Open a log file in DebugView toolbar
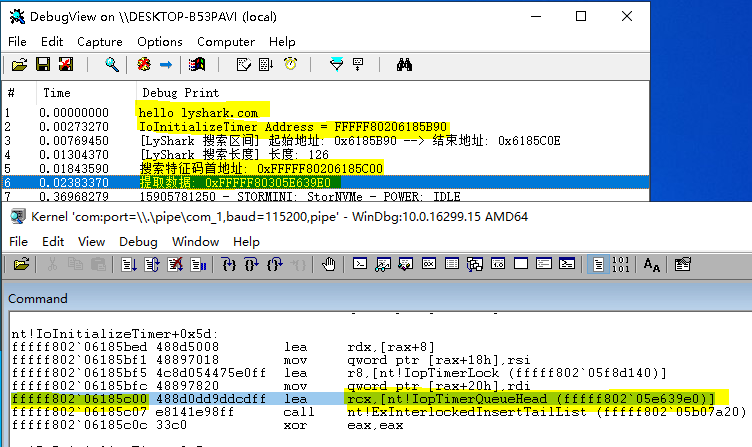Screen dimensions: 752x447 click(x=19, y=64)
